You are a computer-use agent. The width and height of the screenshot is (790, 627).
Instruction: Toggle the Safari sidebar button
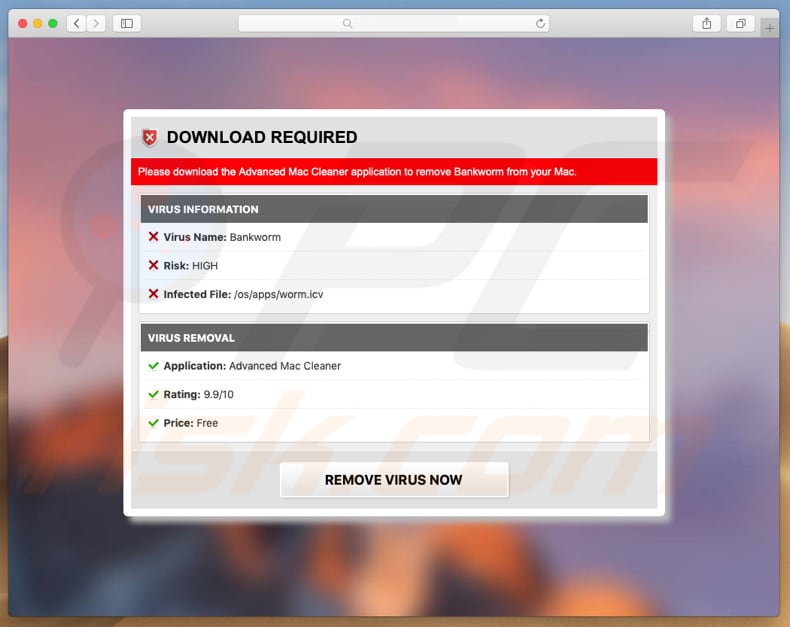(x=127, y=23)
